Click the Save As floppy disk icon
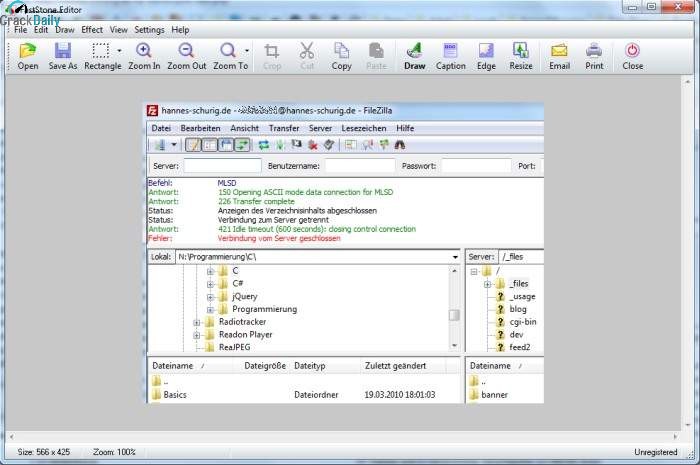This screenshot has width=700, height=465. point(62,56)
